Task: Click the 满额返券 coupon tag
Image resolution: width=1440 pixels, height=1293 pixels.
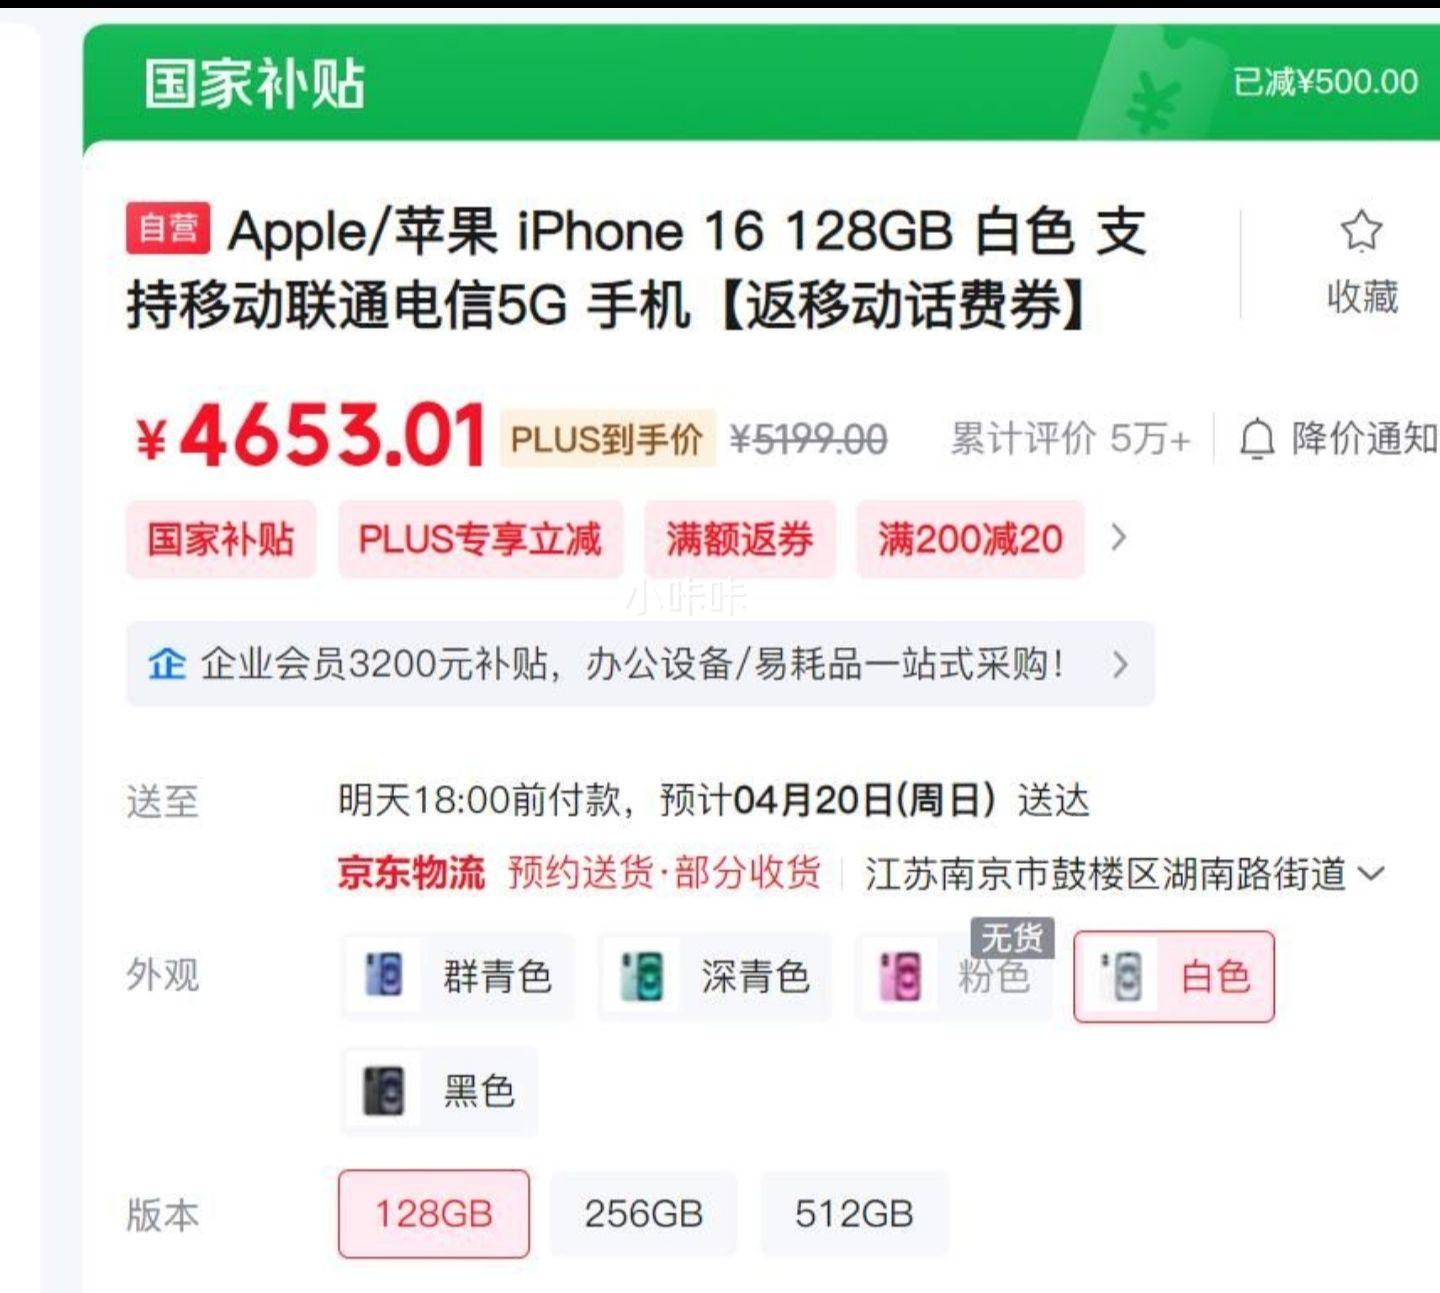Action: 739,540
